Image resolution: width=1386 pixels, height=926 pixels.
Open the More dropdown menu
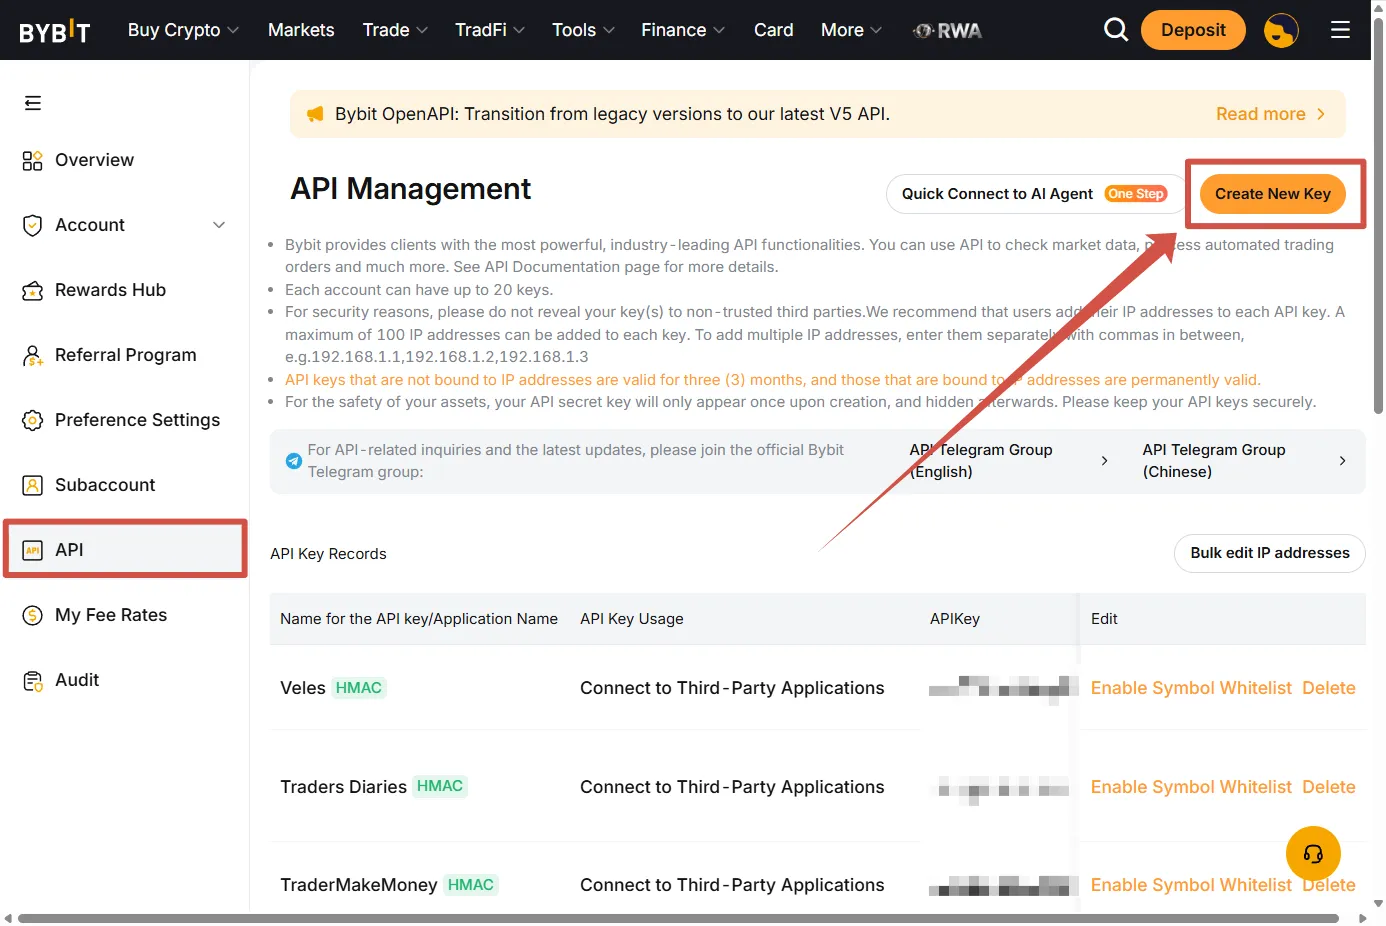[x=851, y=30]
